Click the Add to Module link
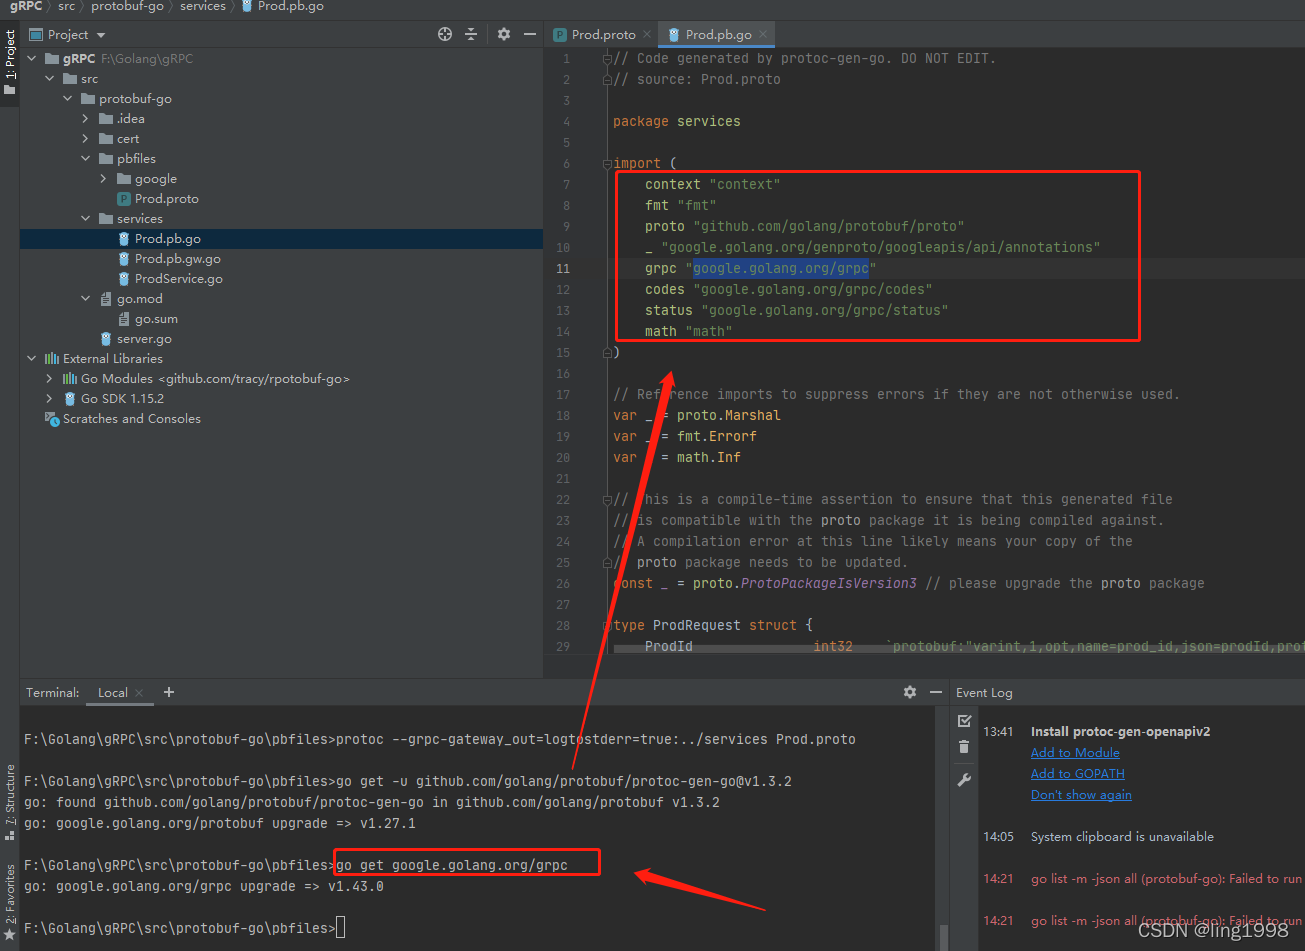The width and height of the screenshot is (1305, 951). point(1074,752)
